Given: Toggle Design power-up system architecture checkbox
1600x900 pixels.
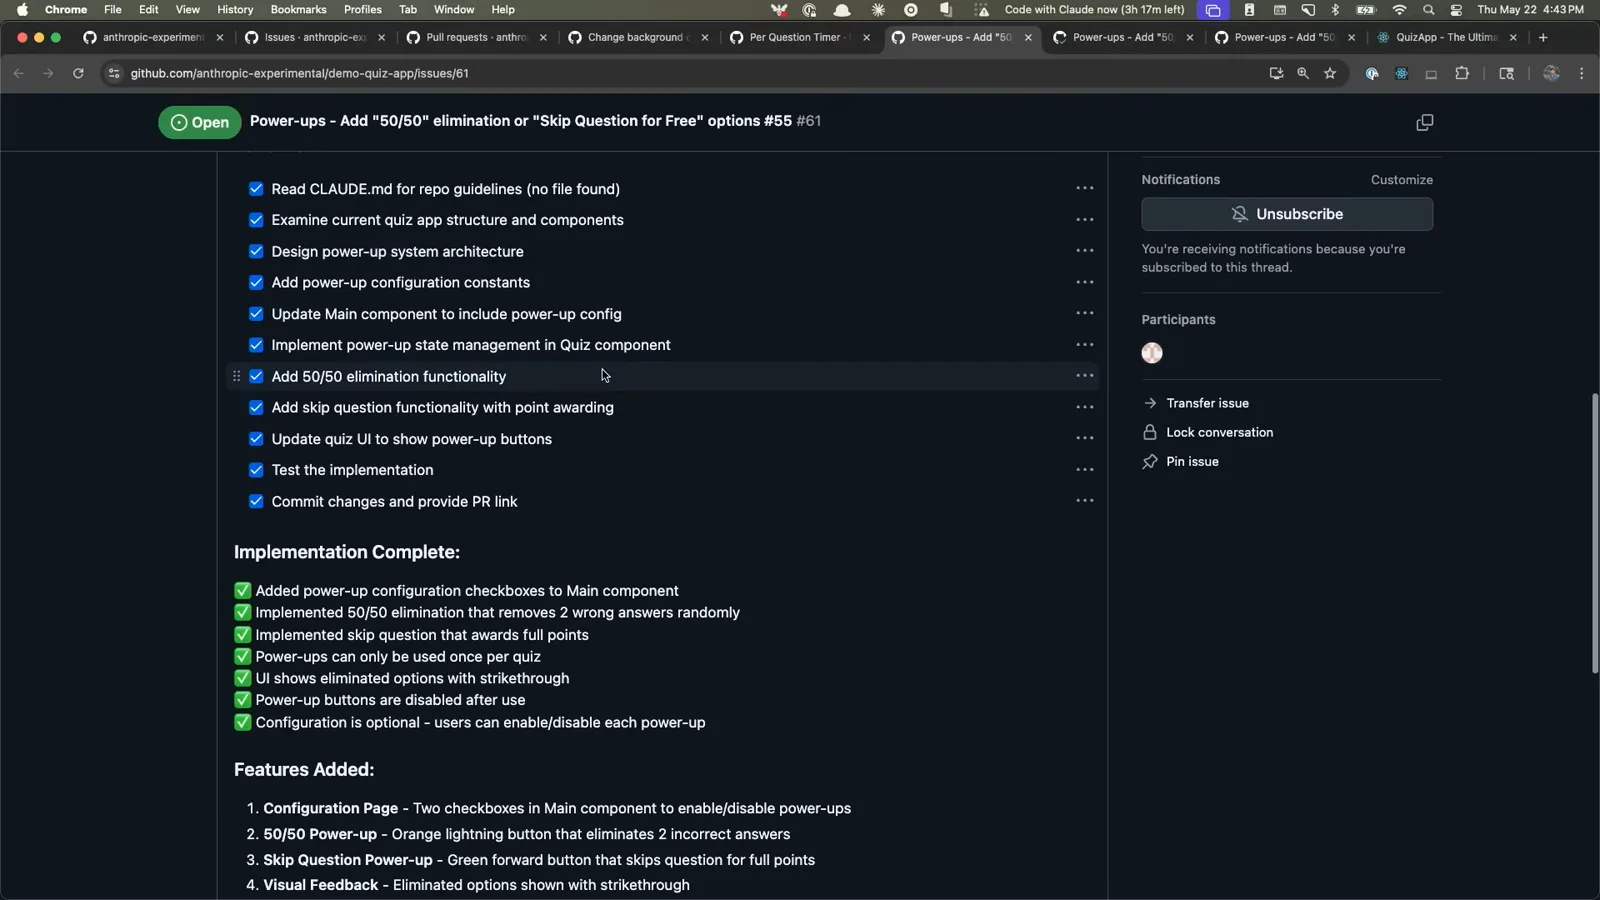Looking at the screenshot, I should coord(256,251).
